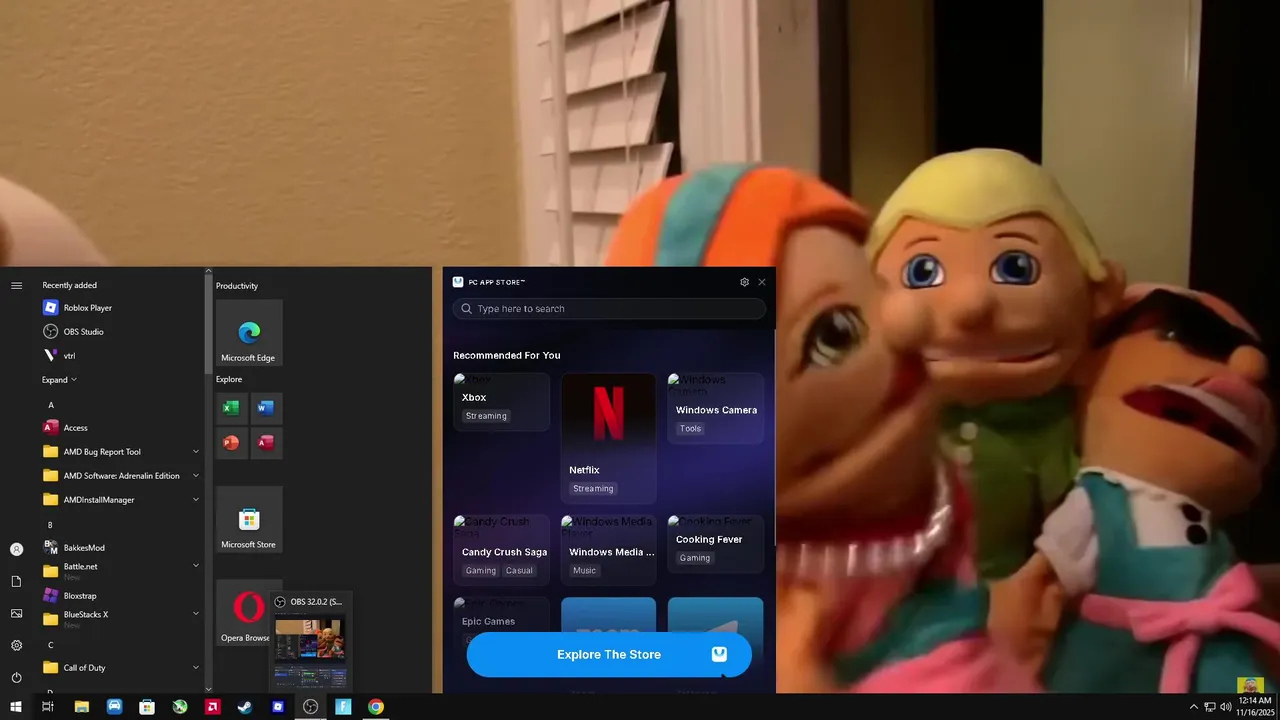This screenshot has height=720, width=1280.
Task: Open the Access tile in Explore group
Action: tap(266, 443)
